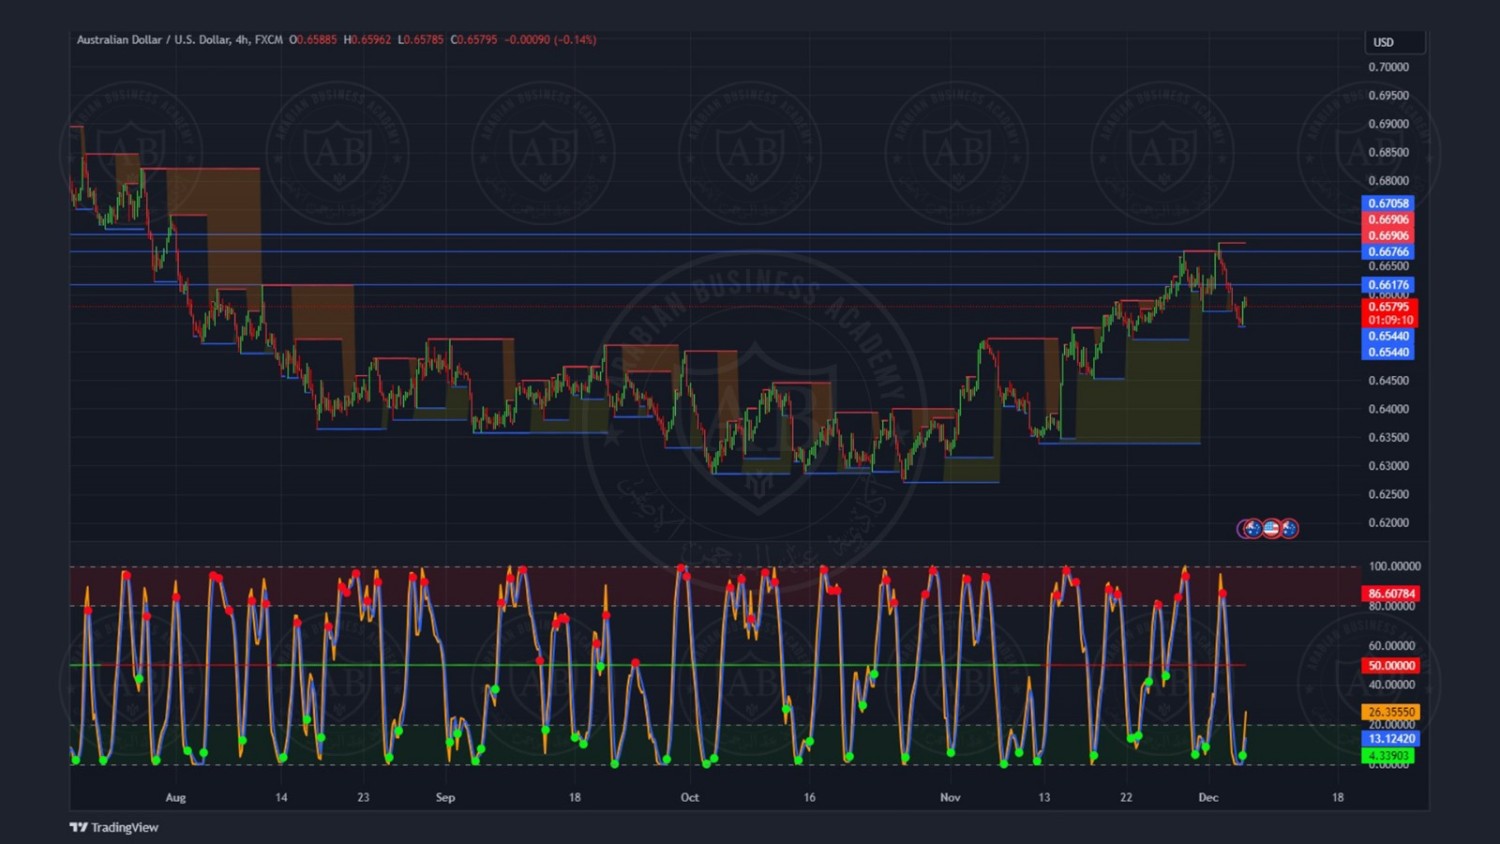Click the 14 date label on time axis
This screenshot has width=1500, height=844.
[282, 798]
